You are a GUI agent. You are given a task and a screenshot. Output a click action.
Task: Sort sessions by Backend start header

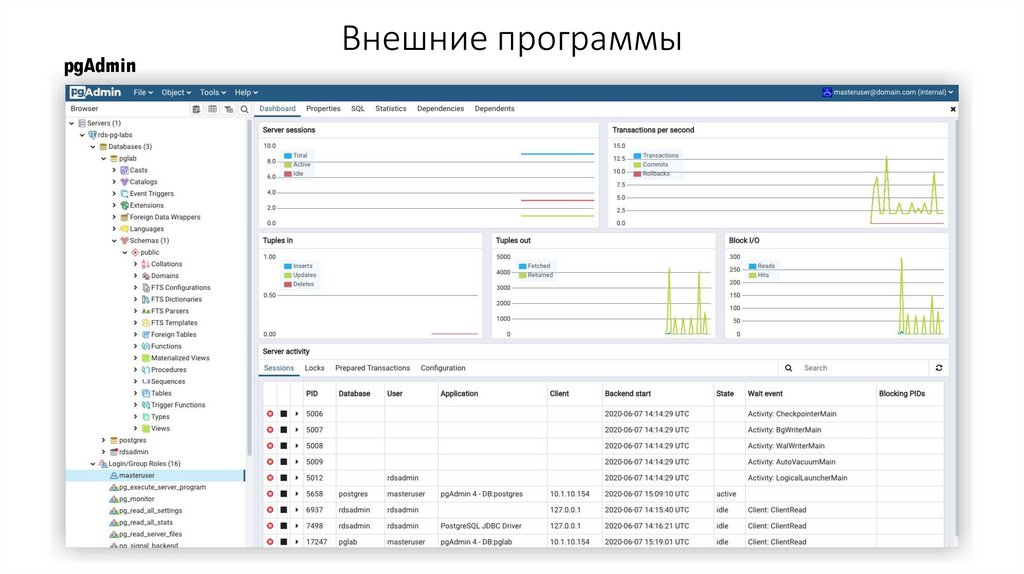[628, 394]
